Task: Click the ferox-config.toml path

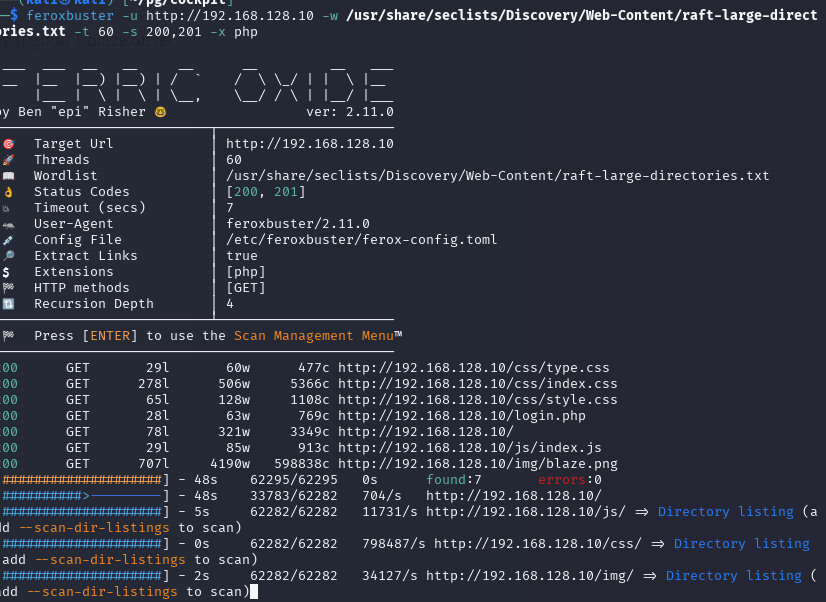Action: pyautogui.click(x=361, y=240)
